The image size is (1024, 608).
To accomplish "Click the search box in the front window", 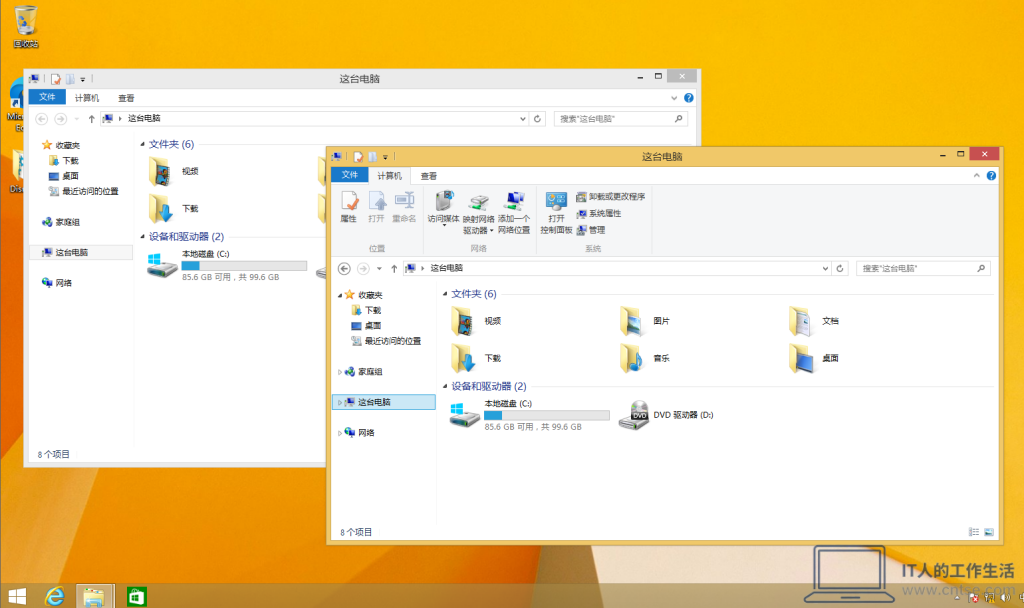I will click(923, 268).
